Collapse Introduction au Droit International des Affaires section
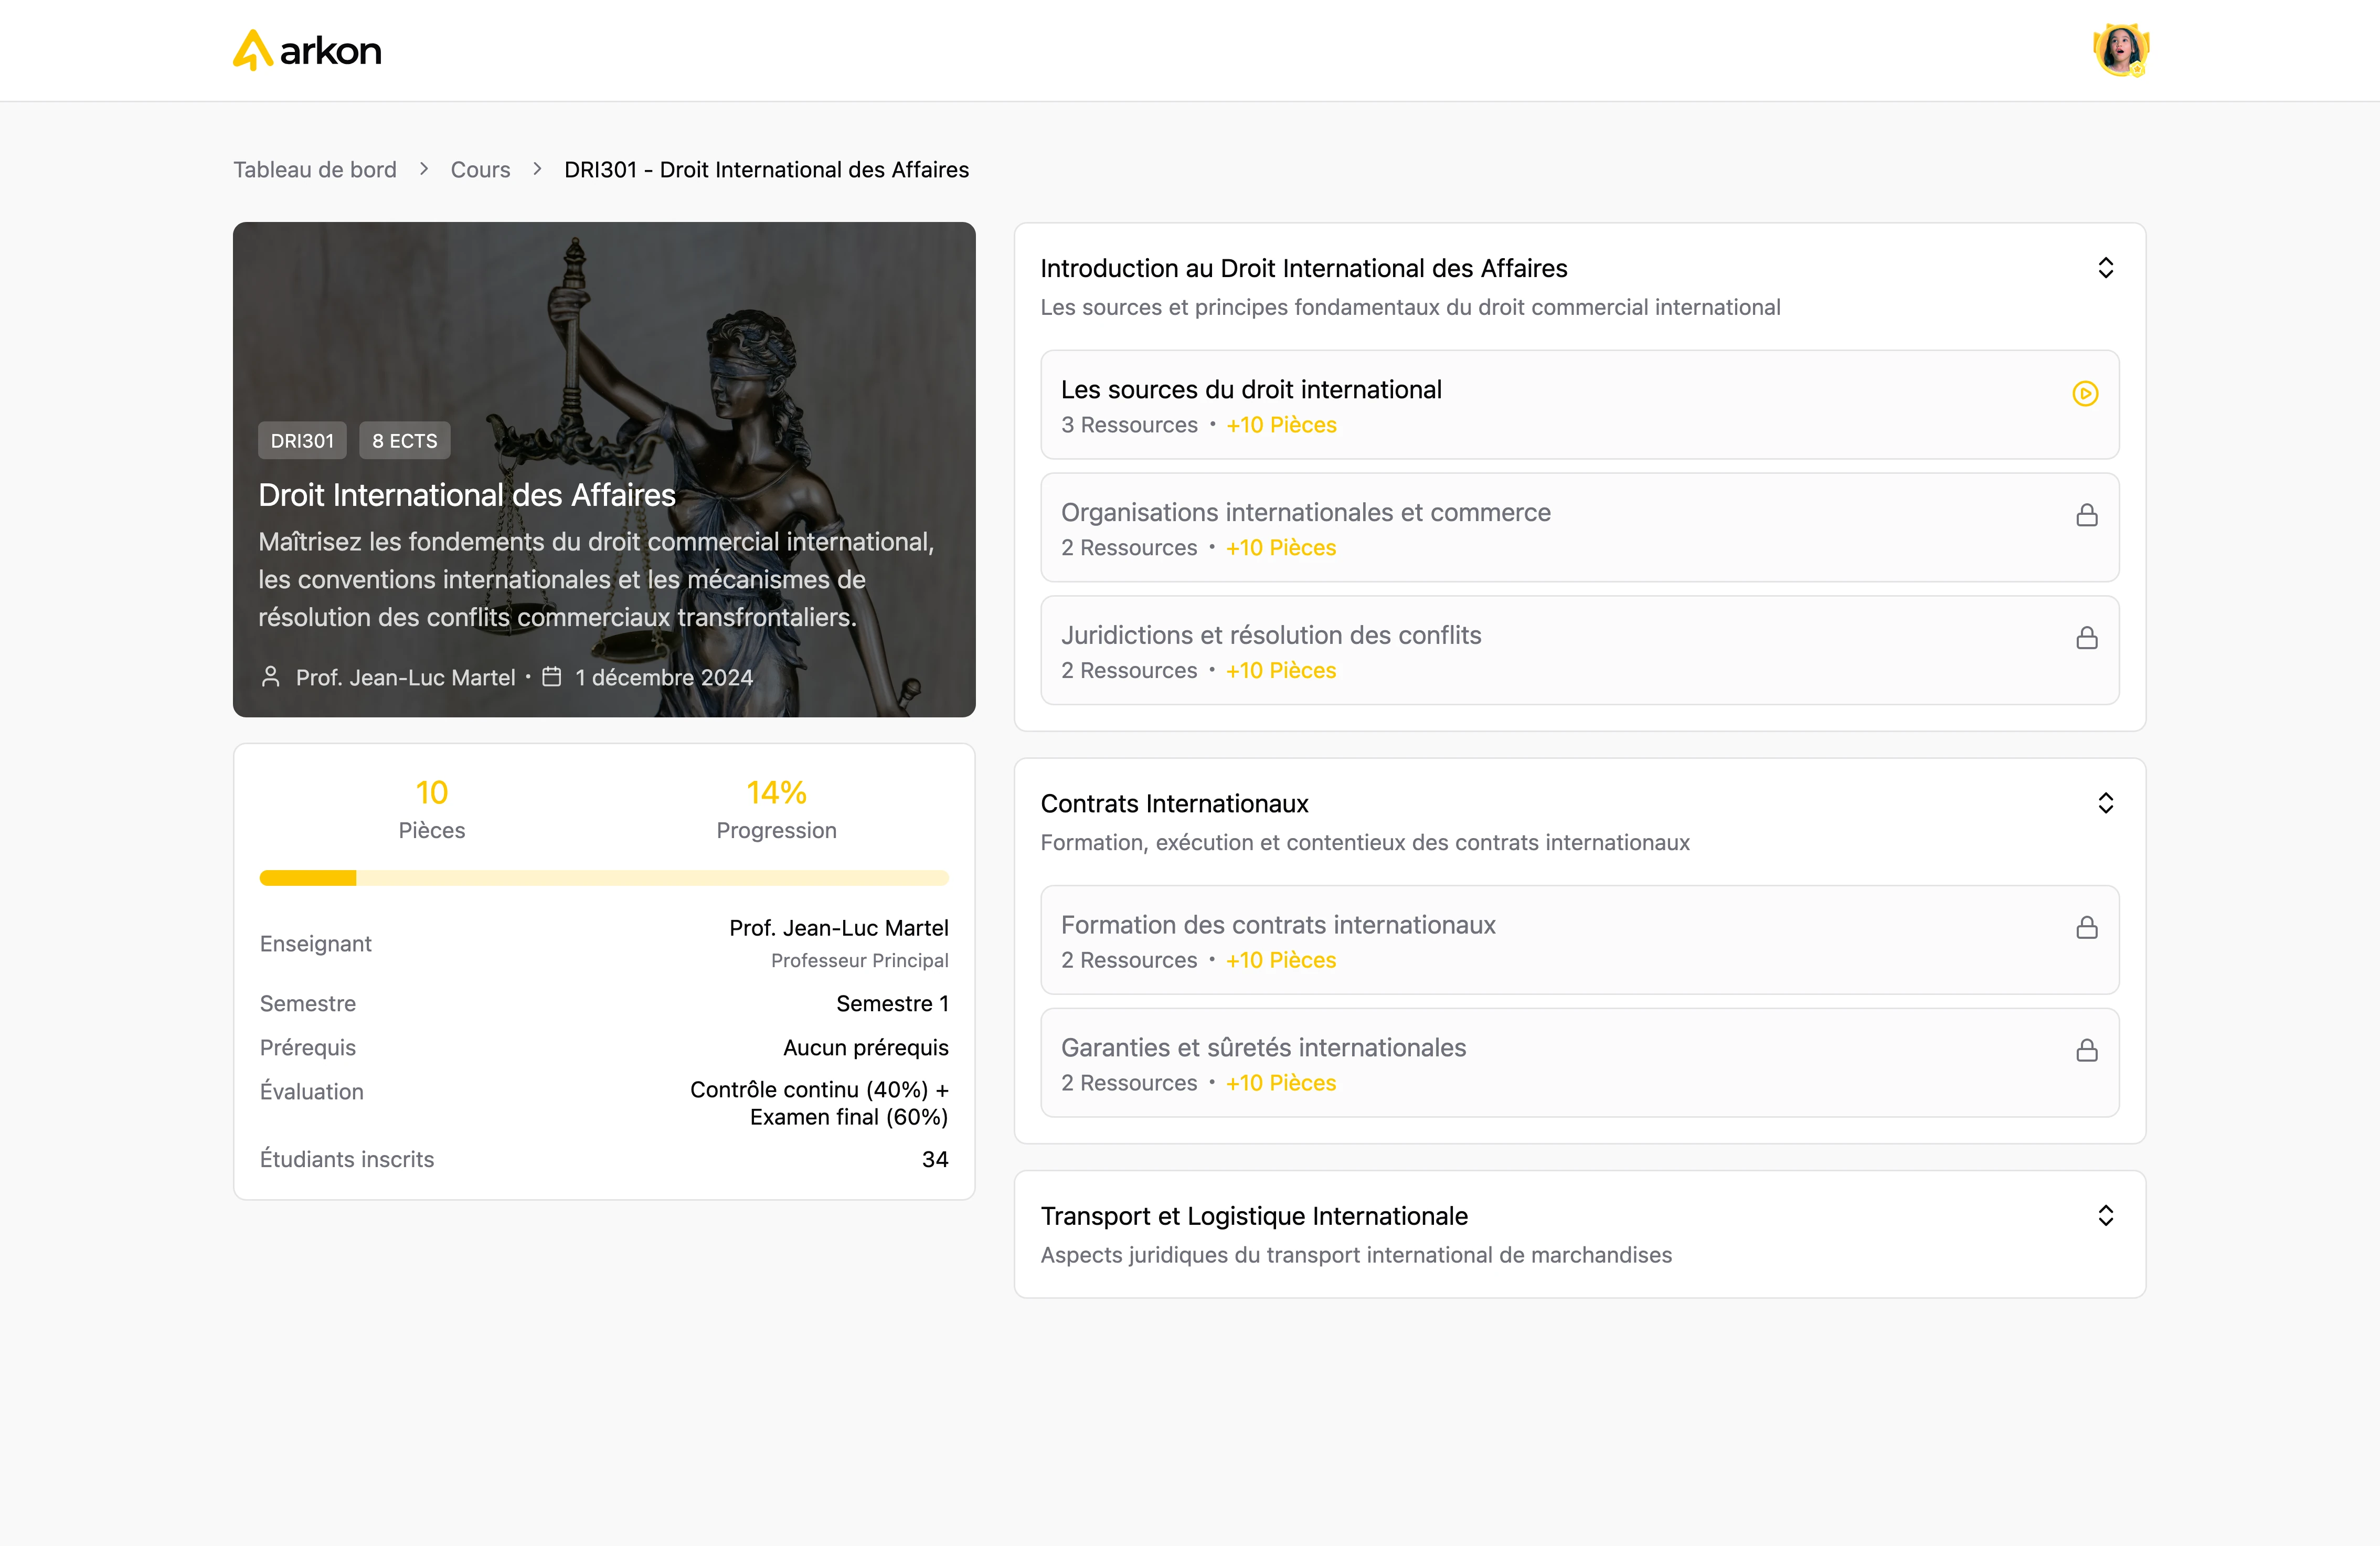The image size is (2380, 1546). point(2105,268)
